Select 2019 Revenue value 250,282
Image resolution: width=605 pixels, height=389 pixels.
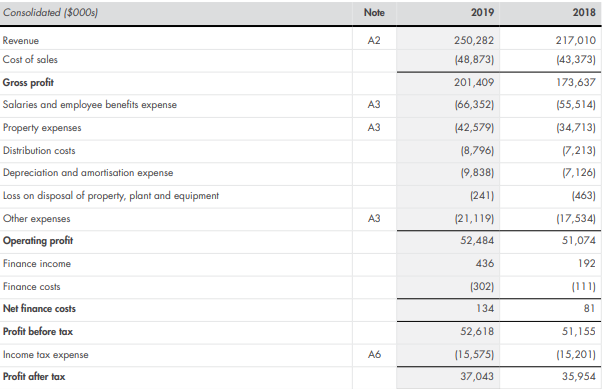(474, 40)
